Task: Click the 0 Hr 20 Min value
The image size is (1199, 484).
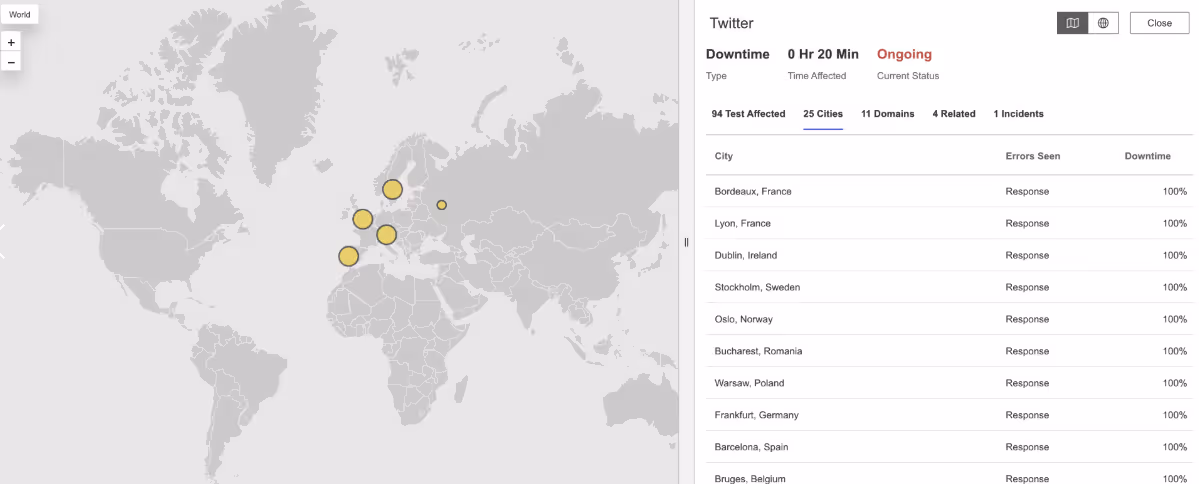Action: pyautogui.click(x=823, y=54)
